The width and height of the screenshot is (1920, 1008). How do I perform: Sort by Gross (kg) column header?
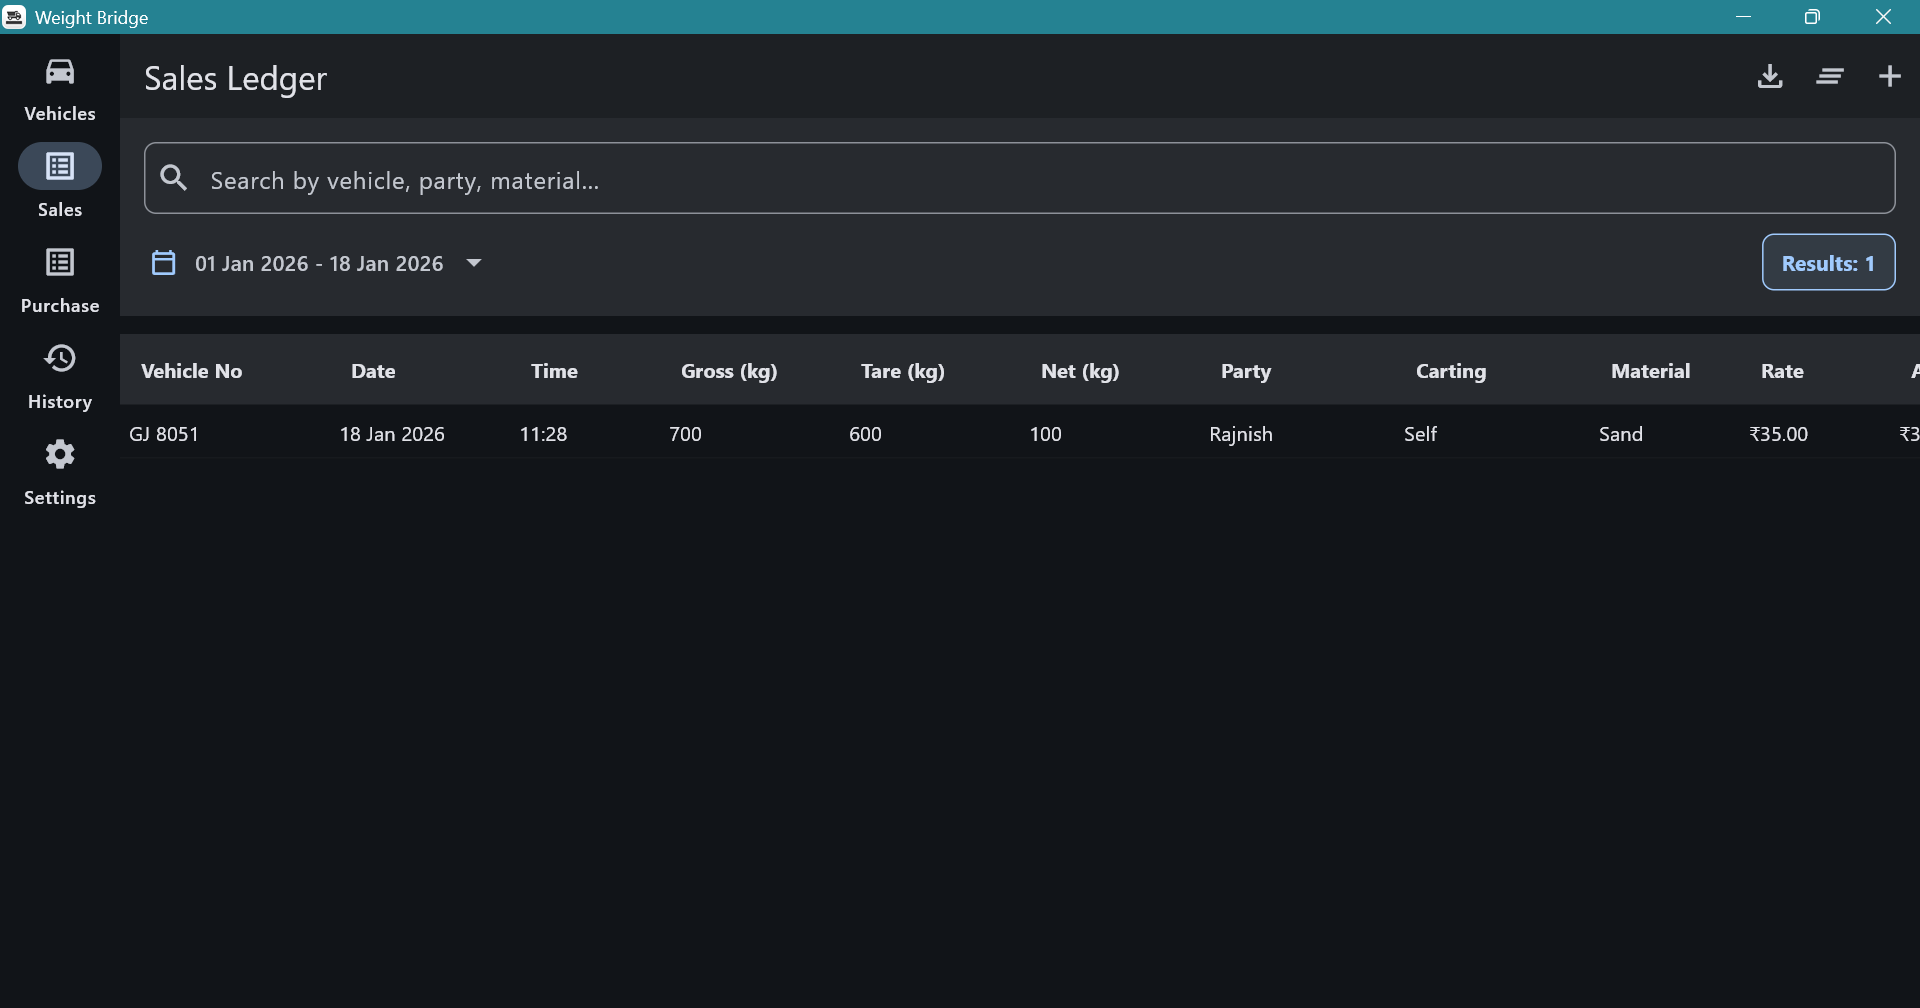729,371
